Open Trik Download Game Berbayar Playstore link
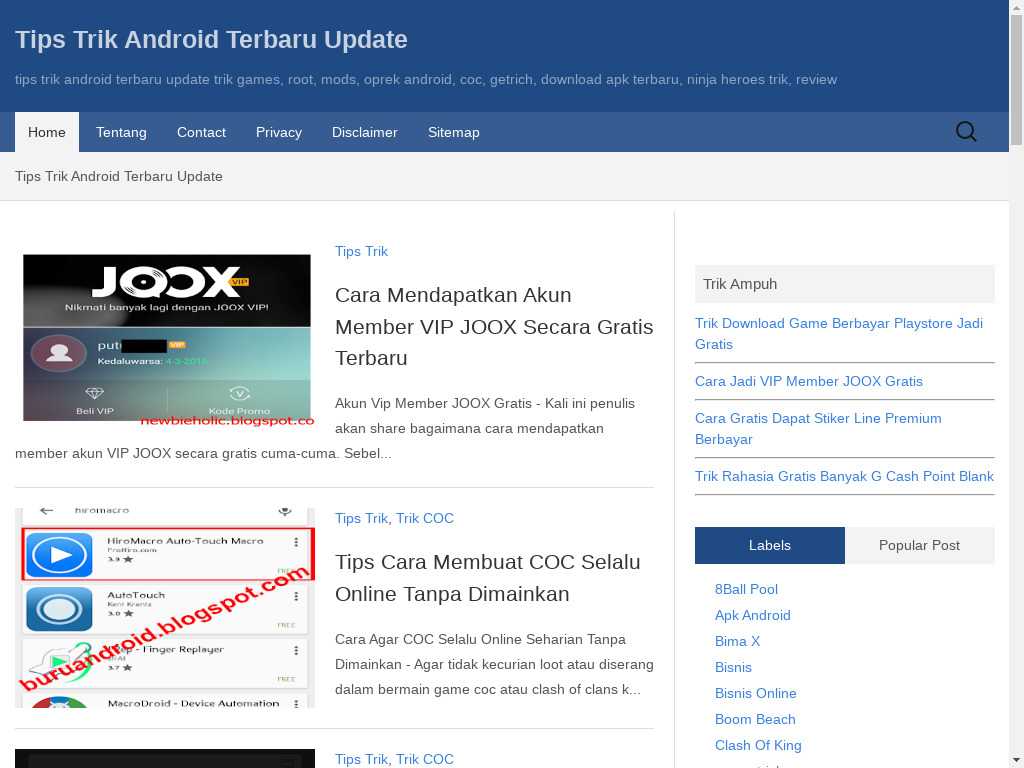This screenshot has width=1024, height=768. pos(839,334)
